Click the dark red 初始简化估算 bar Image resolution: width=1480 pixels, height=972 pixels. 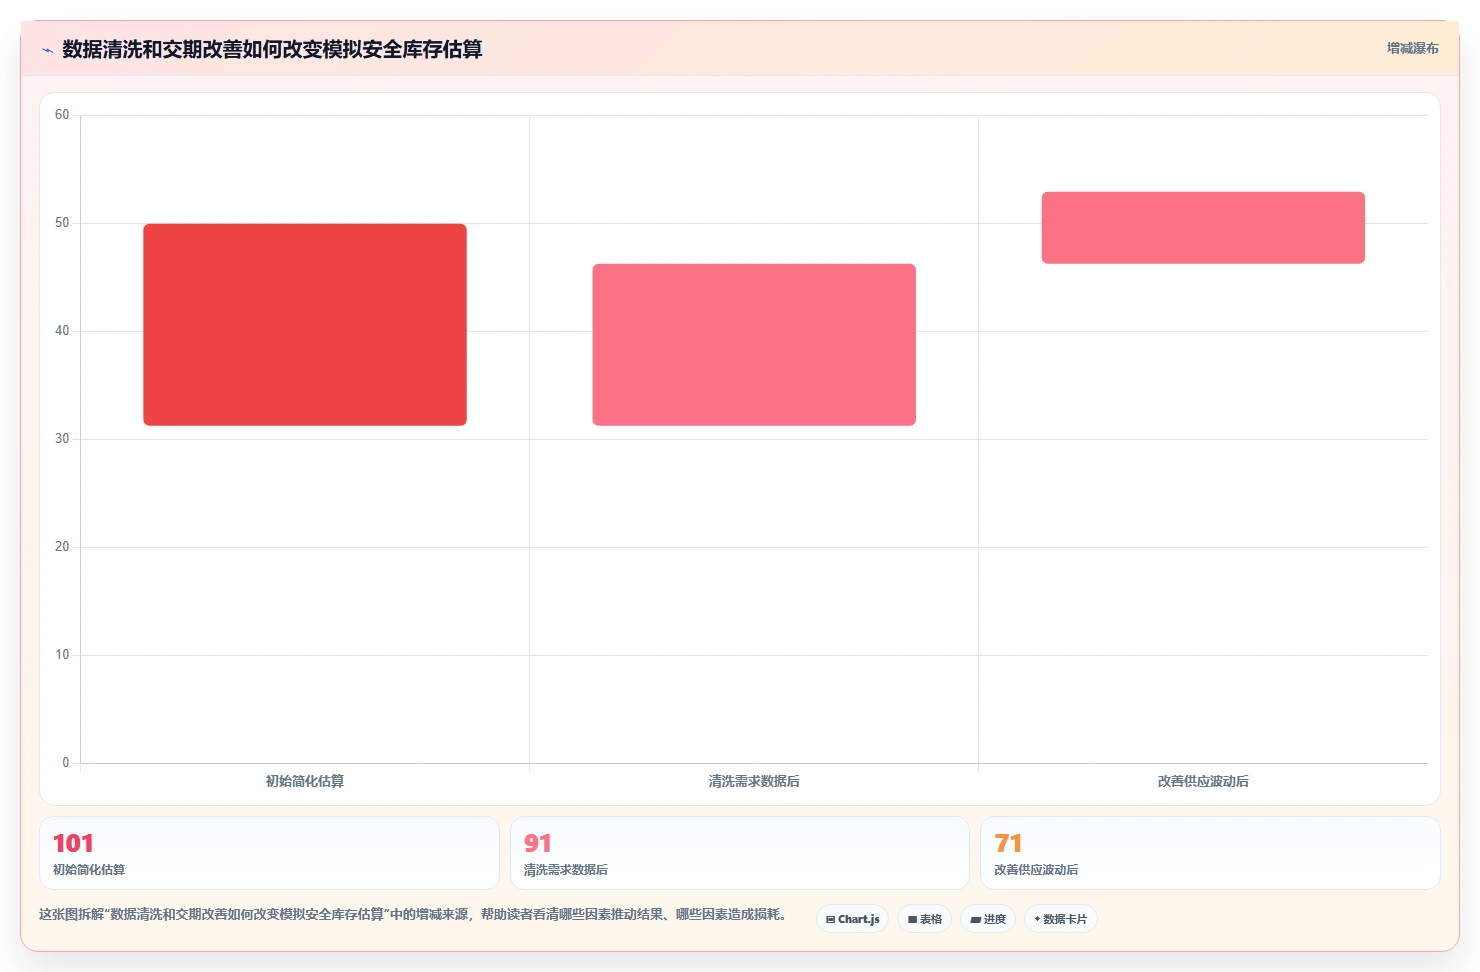pos(305,325)
